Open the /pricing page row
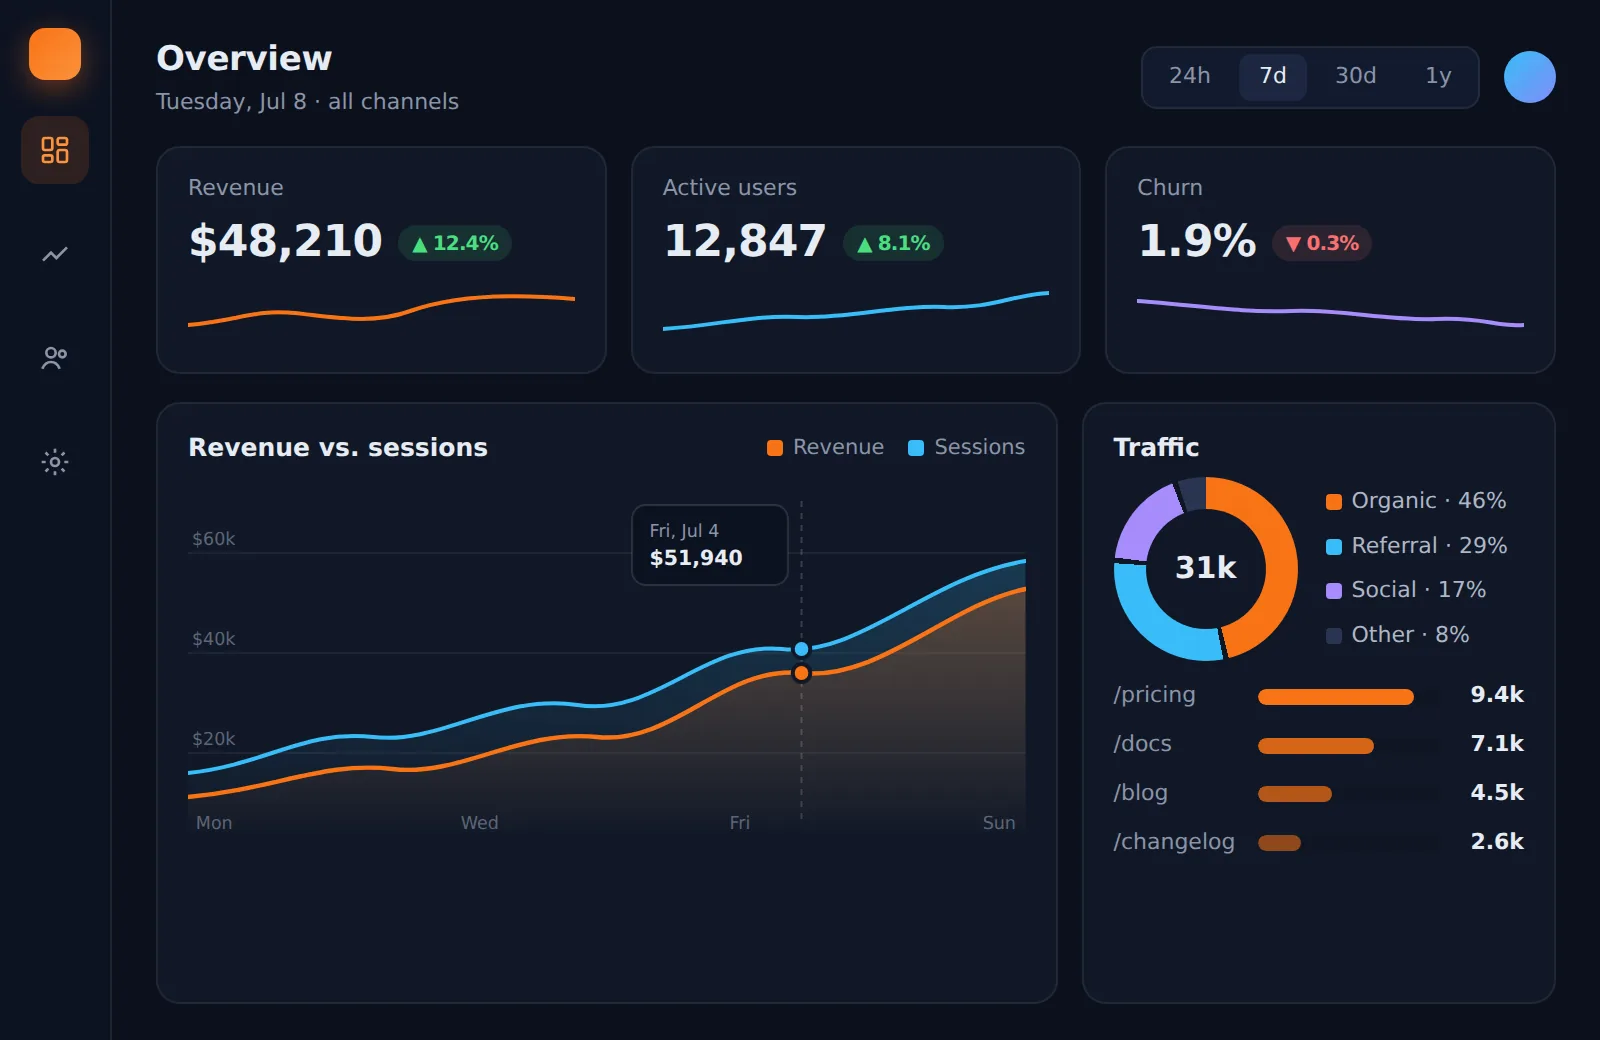This screenshot has width=1600, height=1040. point(1319,695)
